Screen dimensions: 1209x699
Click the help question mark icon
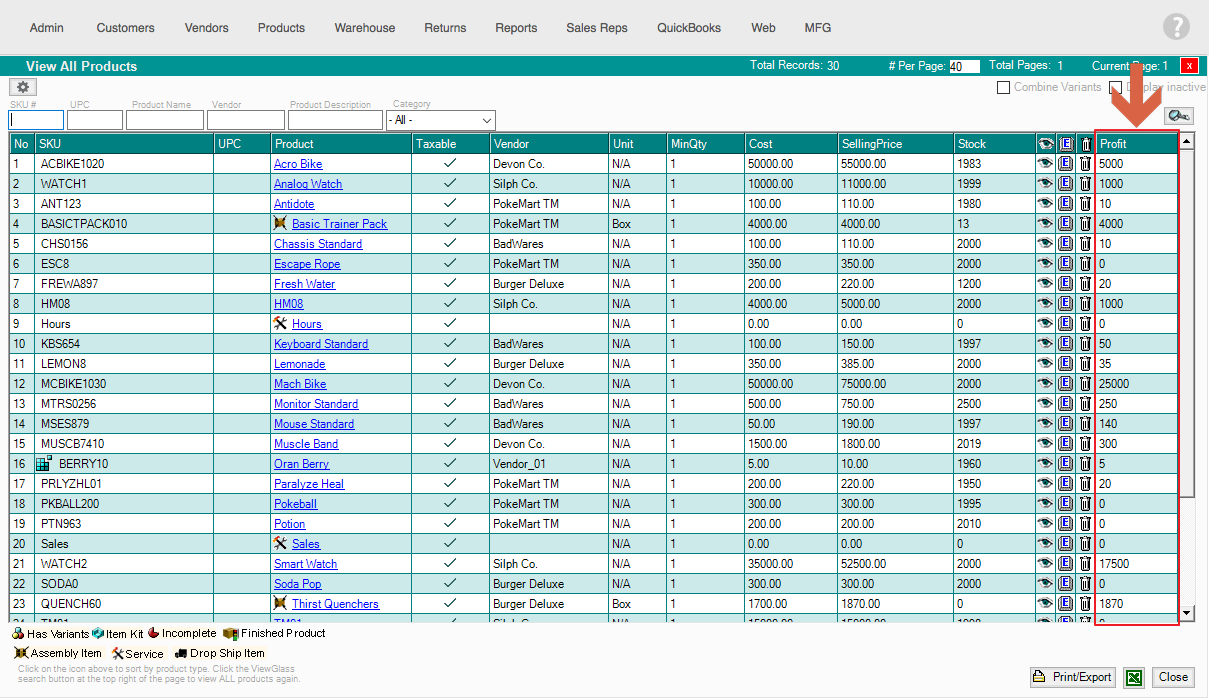[1176, 27]
